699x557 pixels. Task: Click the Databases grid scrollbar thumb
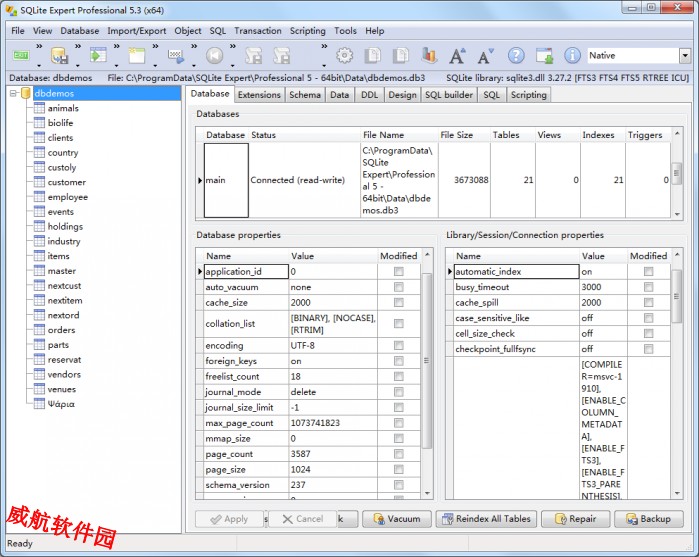(x=677, y=173)
